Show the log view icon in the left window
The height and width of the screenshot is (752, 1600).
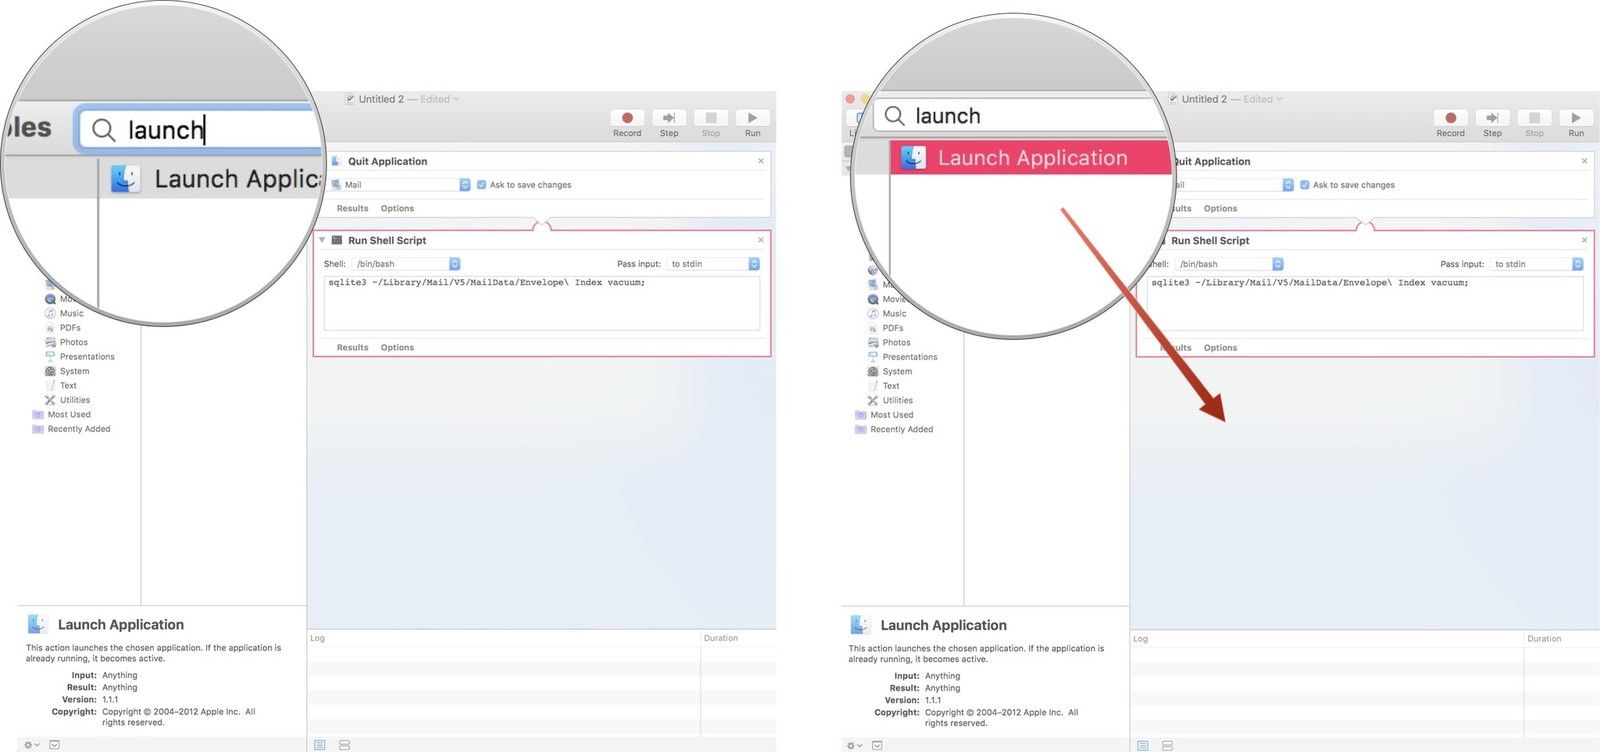pyautogui.click(x=320, y=745)
